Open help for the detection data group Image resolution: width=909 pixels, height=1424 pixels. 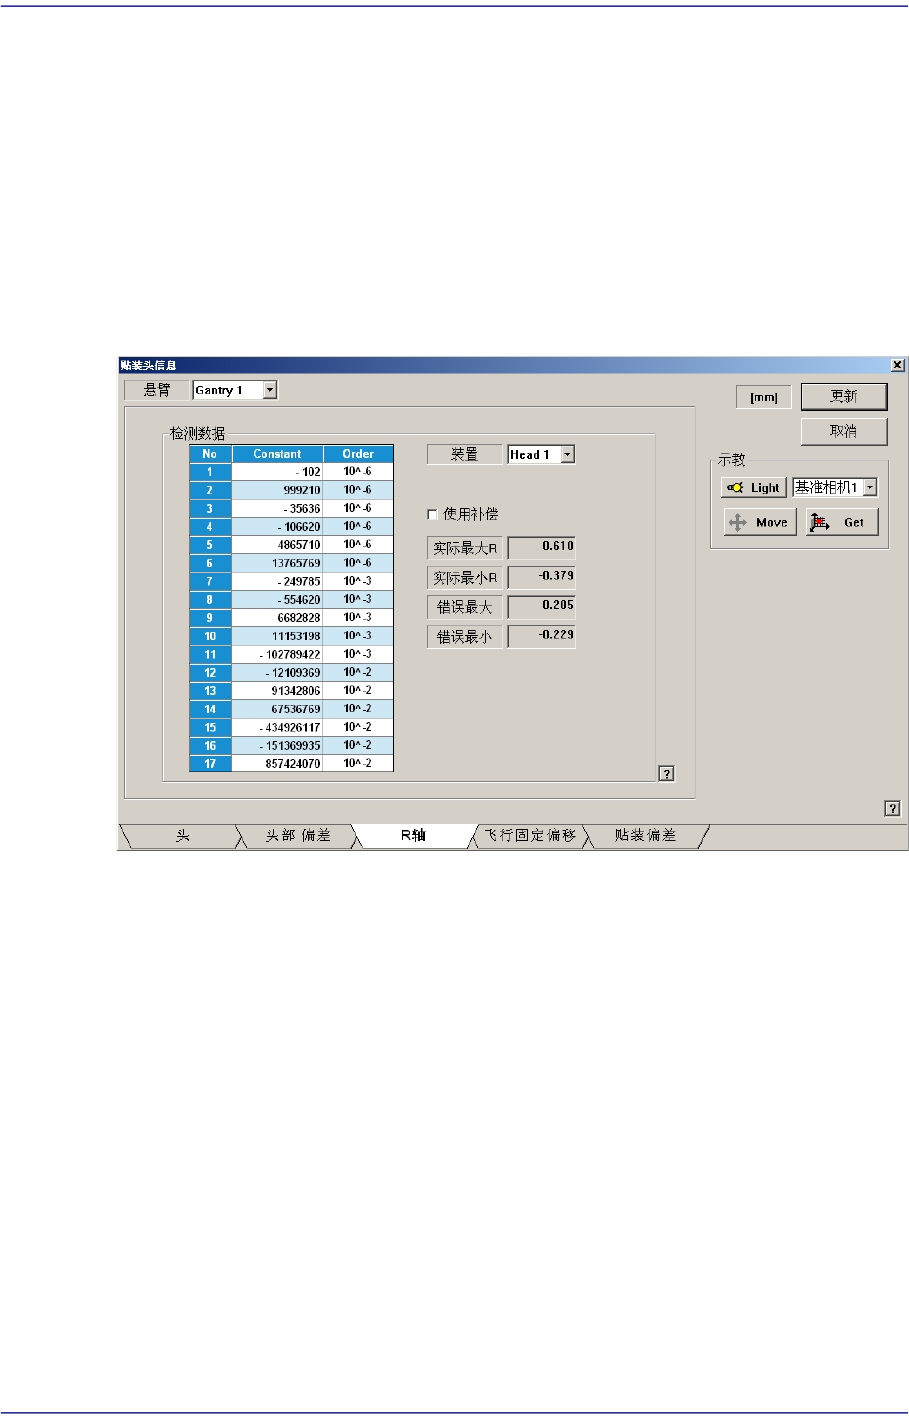coord(667,773)
